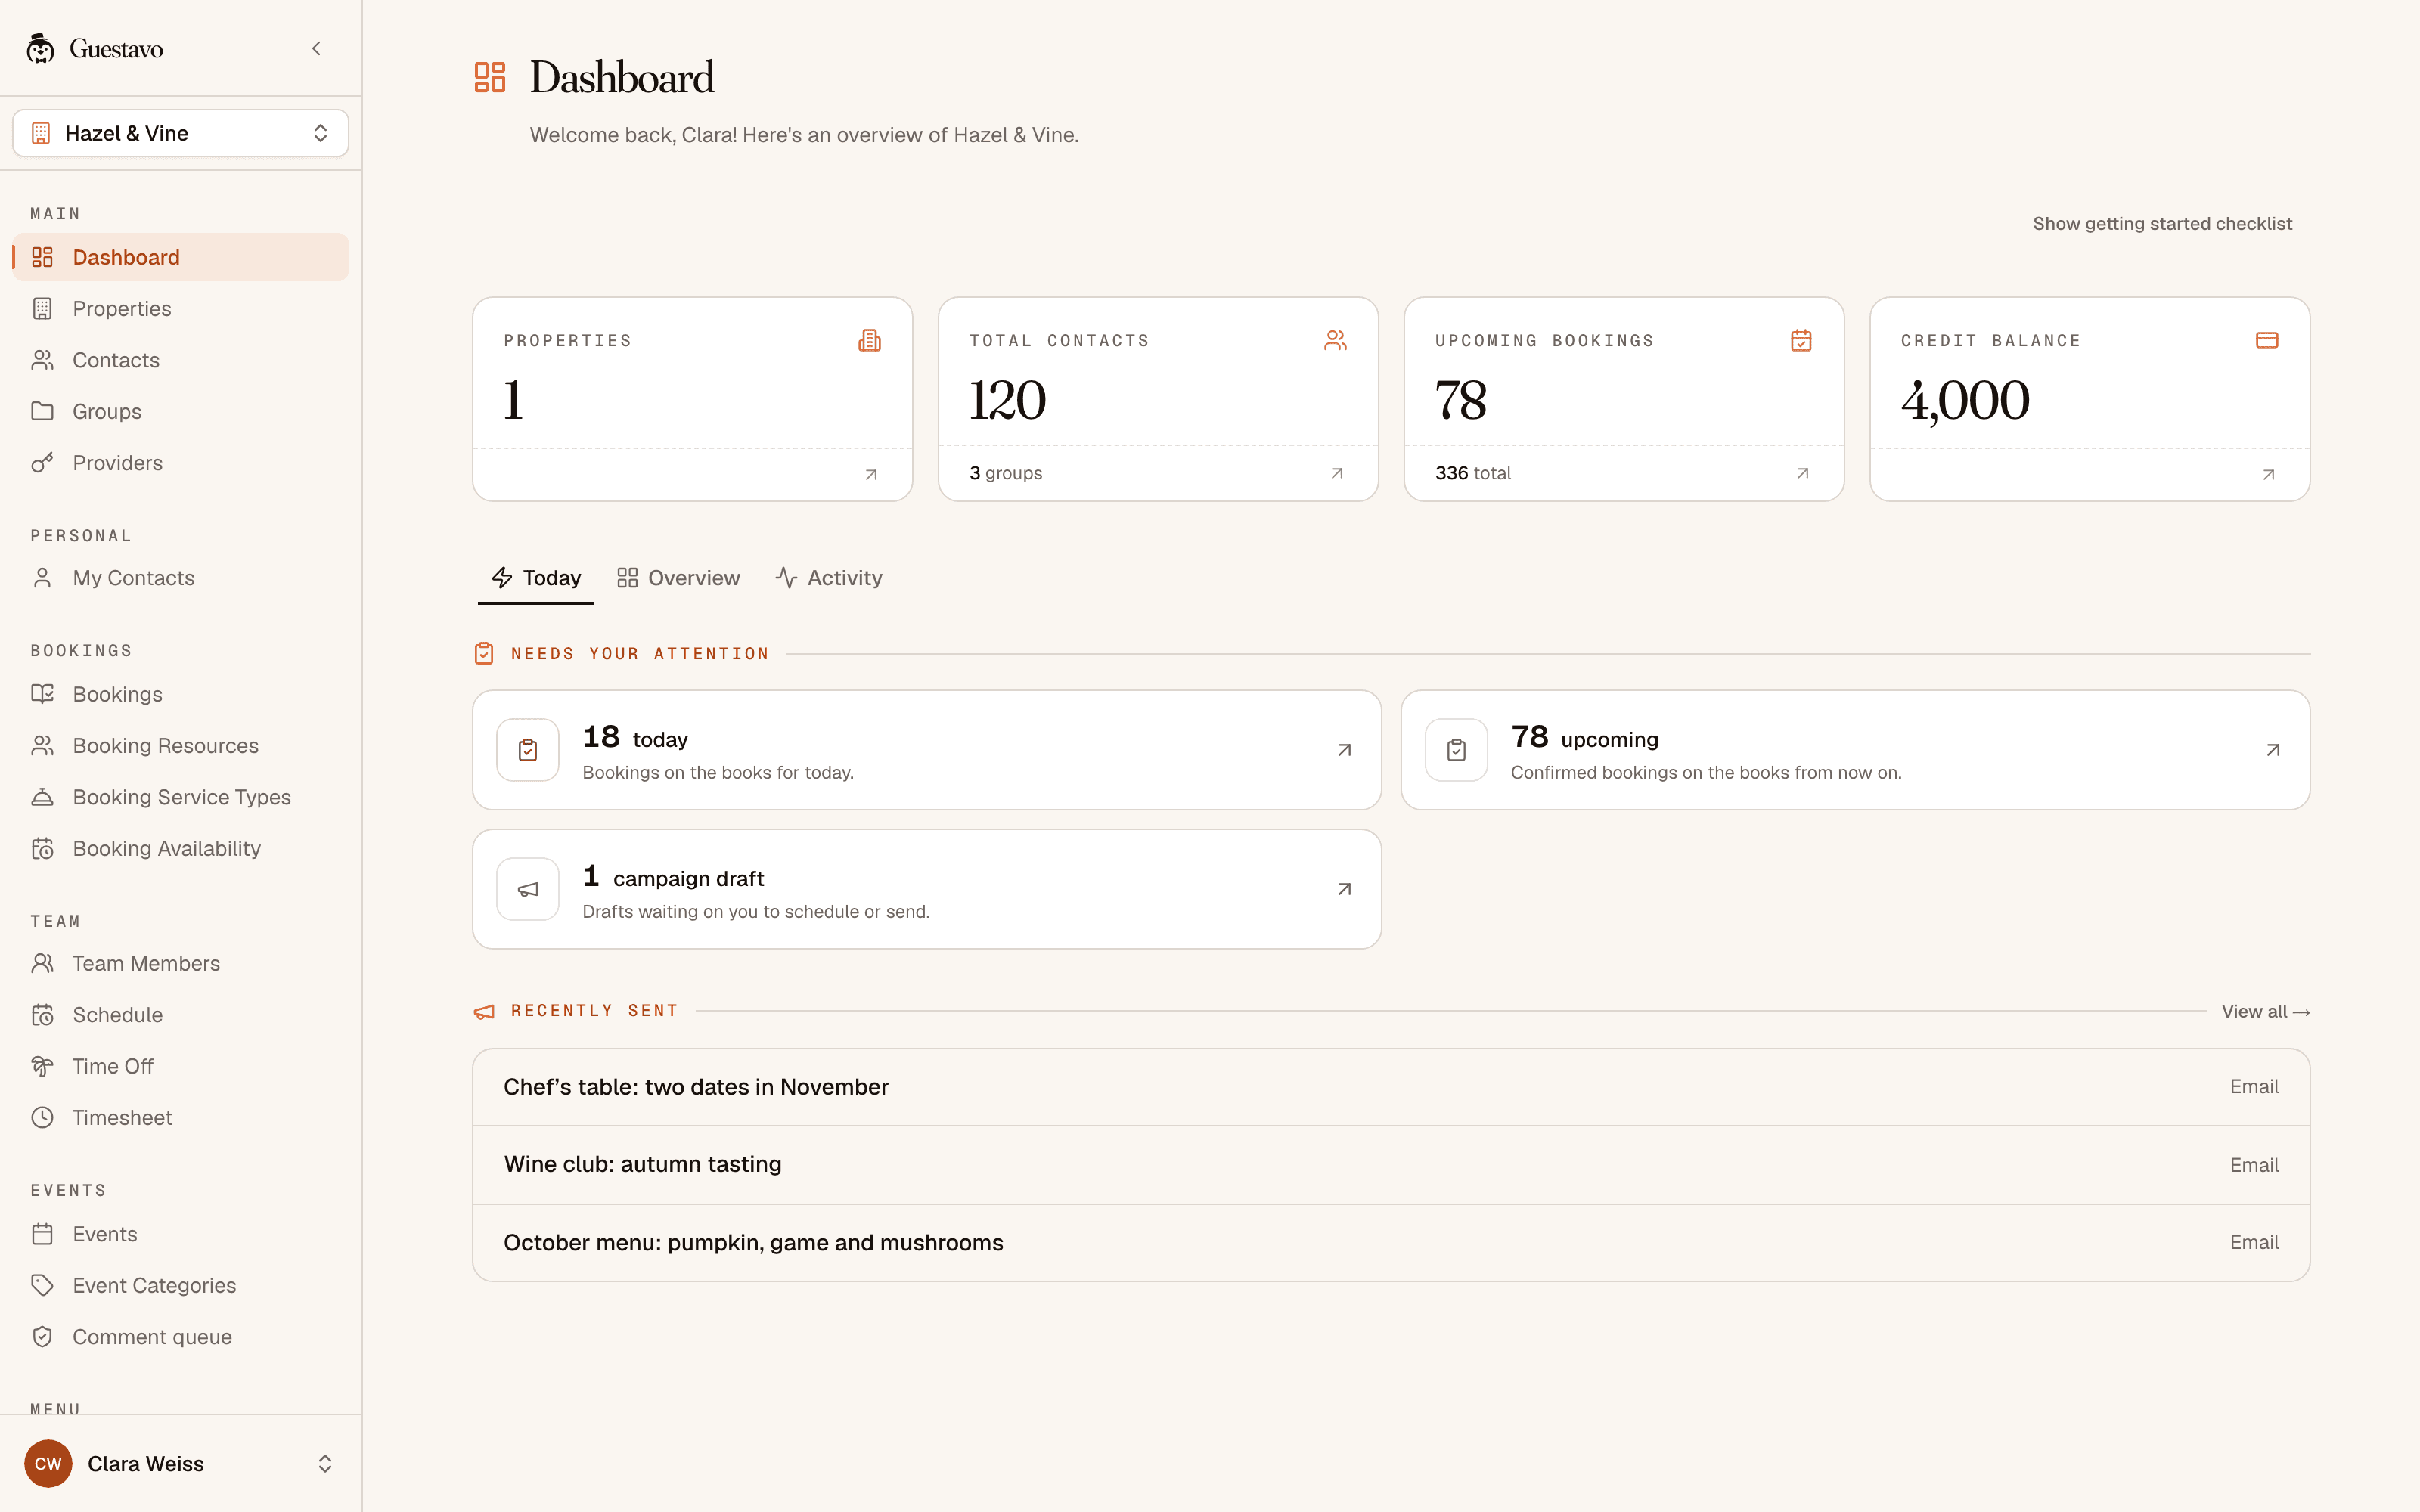Open the campaign draft arrow

1344,889
